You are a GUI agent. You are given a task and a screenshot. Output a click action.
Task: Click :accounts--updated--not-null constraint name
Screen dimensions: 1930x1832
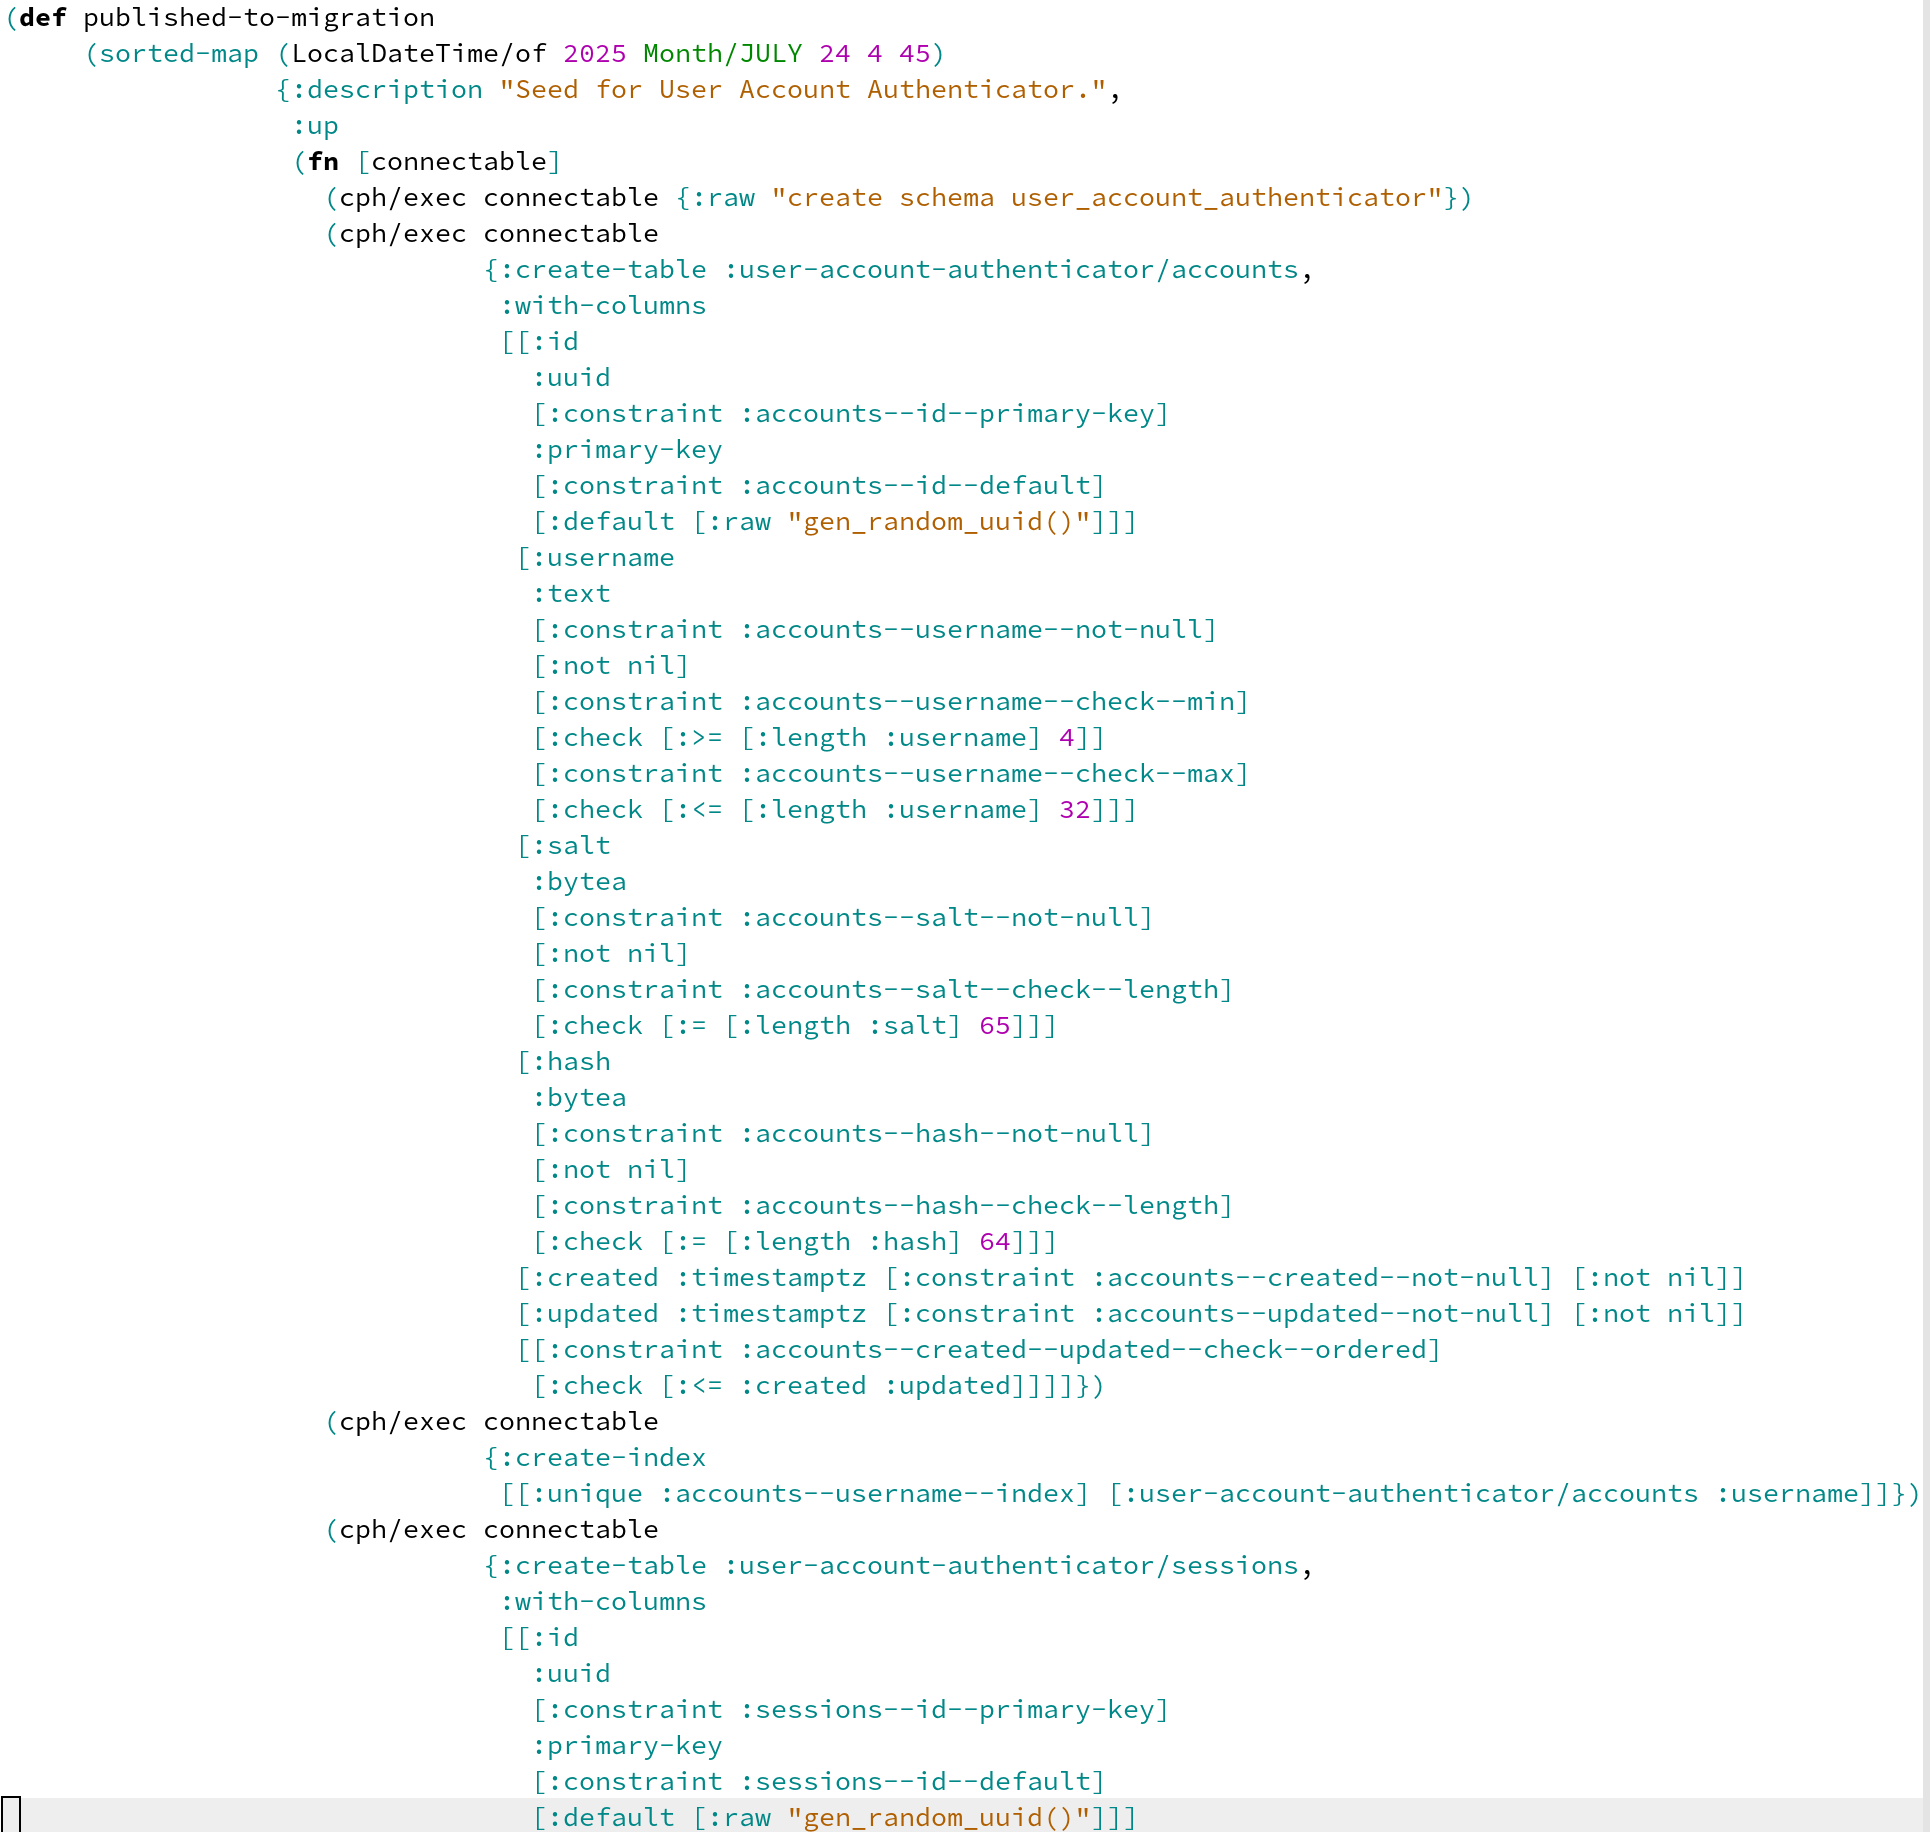point(1315,1314)
